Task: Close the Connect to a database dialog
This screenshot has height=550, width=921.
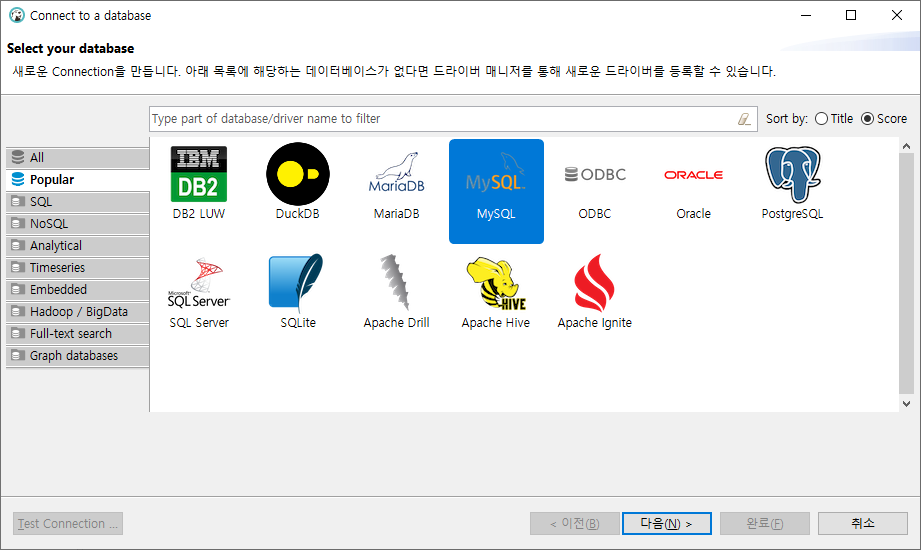Action: point(896,15)
